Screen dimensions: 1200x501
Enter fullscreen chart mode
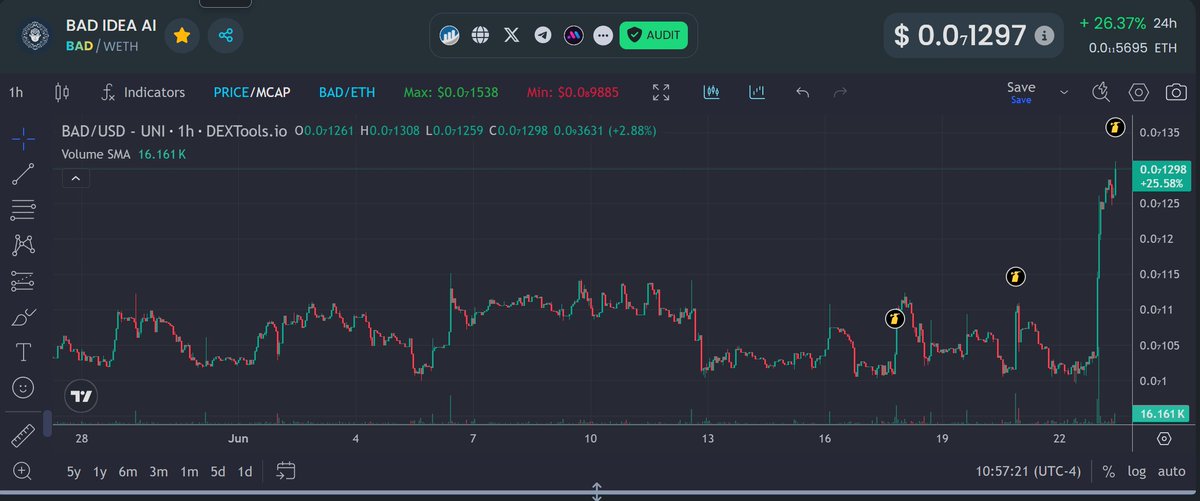[x=661, y=92]
